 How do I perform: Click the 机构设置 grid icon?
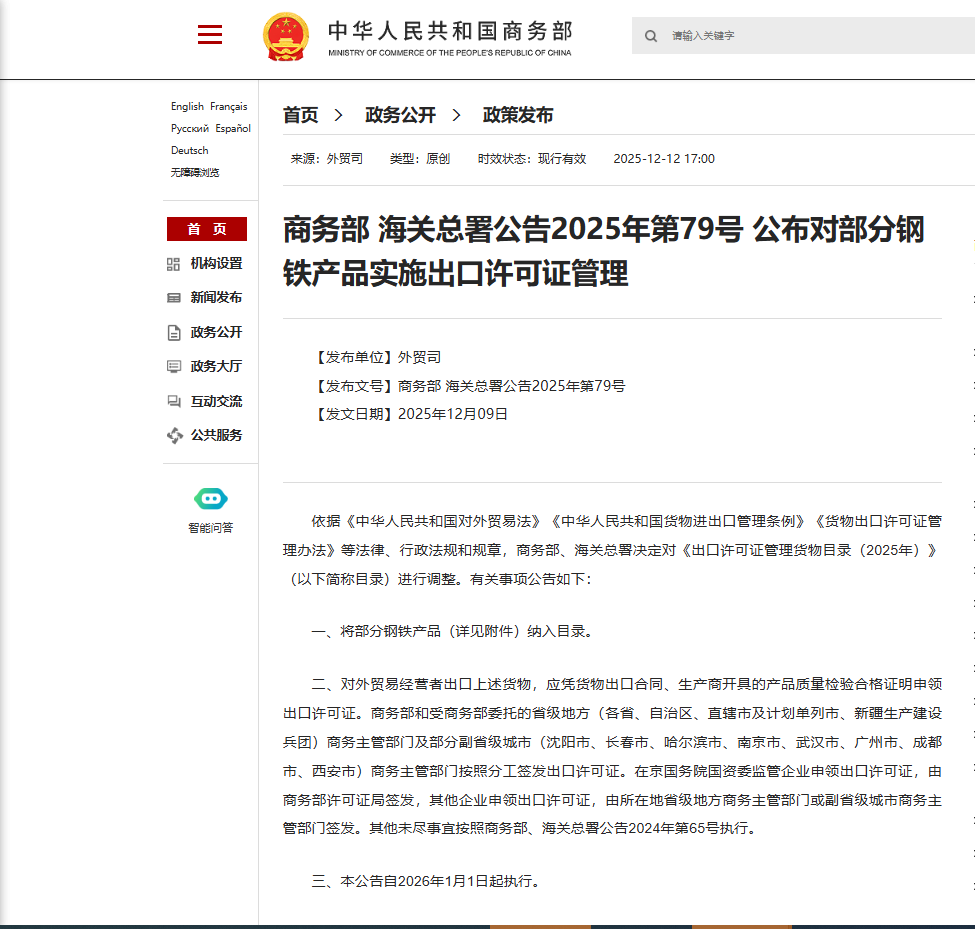[x=173, y=264]
